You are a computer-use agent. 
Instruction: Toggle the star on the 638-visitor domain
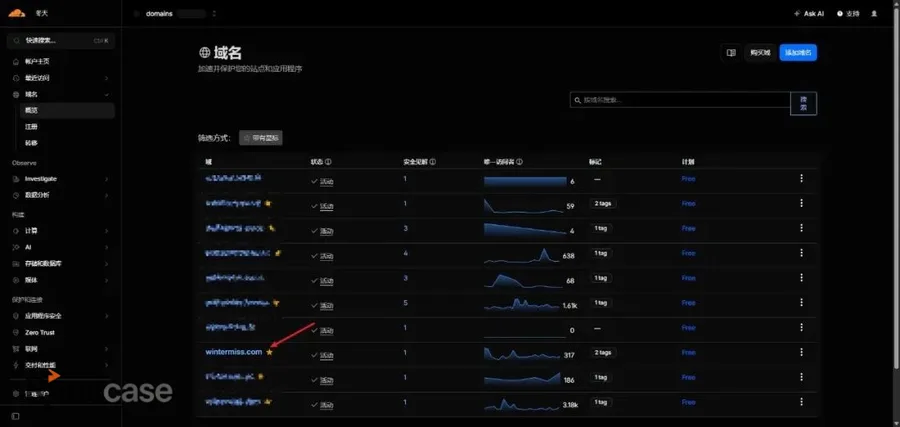coord(277,253)
